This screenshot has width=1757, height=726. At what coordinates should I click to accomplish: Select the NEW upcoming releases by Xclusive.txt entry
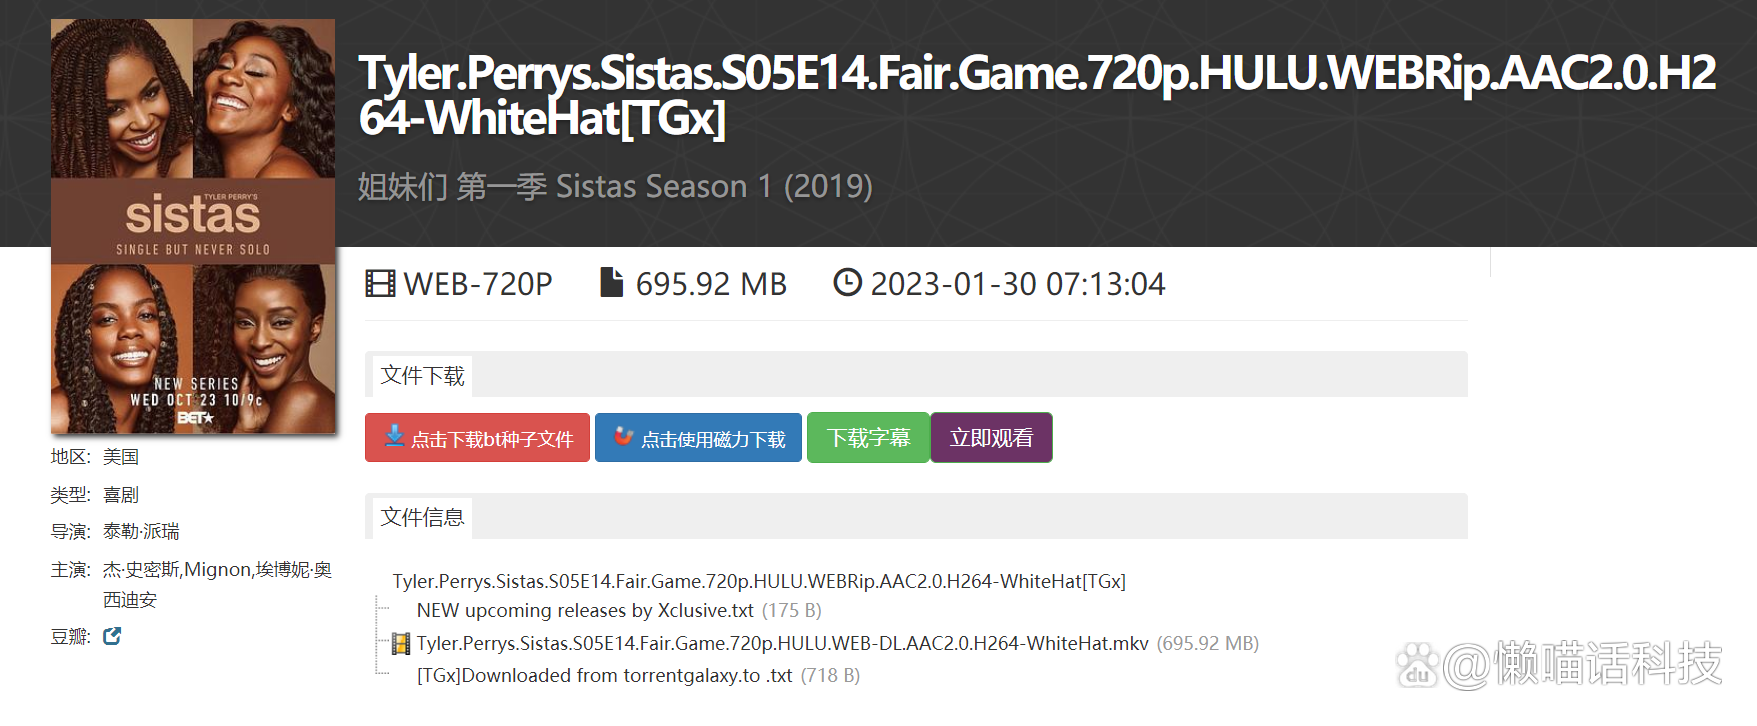point(585,610)
